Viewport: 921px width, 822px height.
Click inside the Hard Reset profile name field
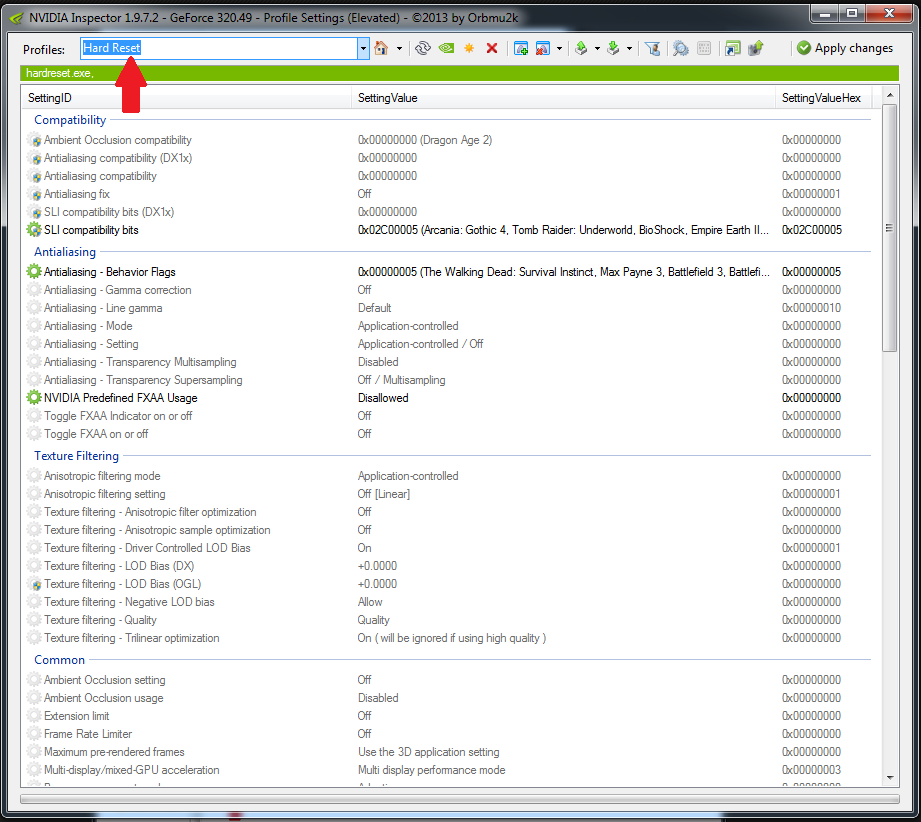219,49
